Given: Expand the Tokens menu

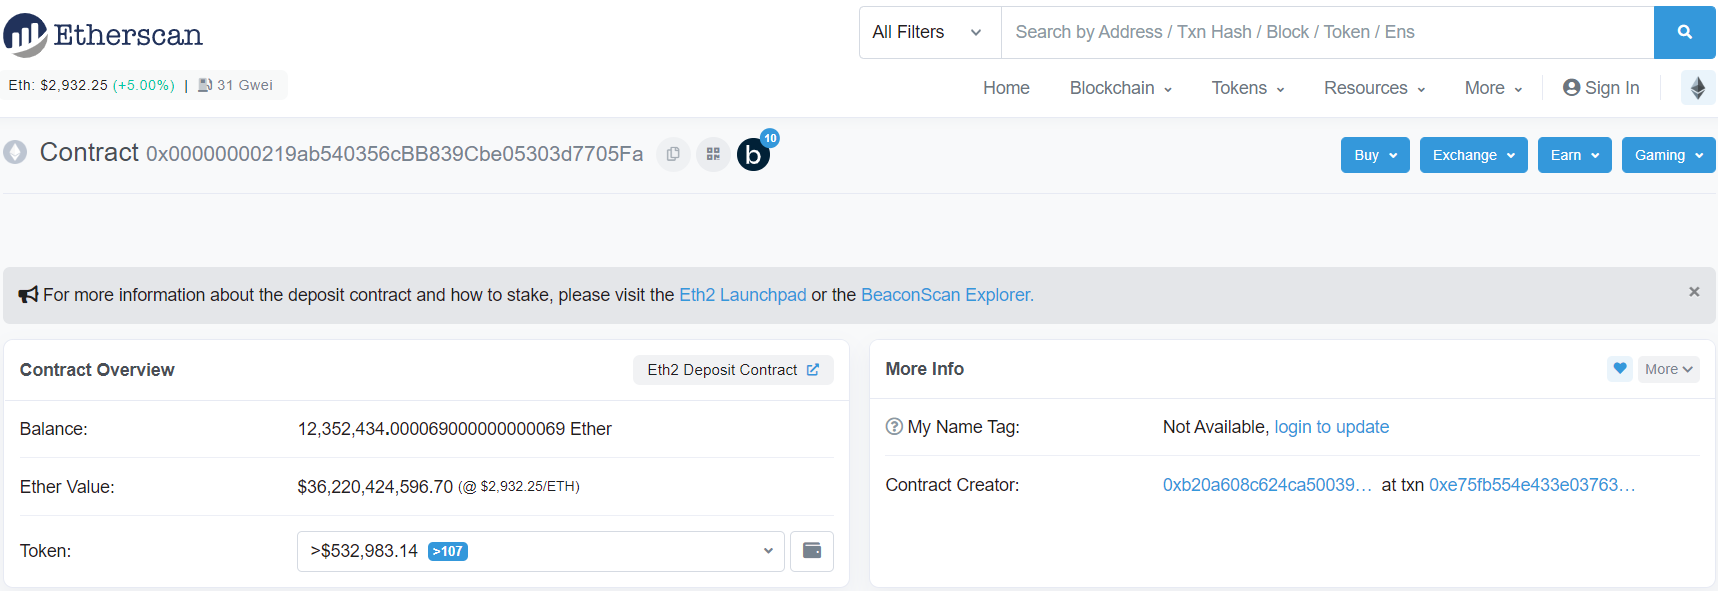Looking at the screenshot, I should (1248, 88).
